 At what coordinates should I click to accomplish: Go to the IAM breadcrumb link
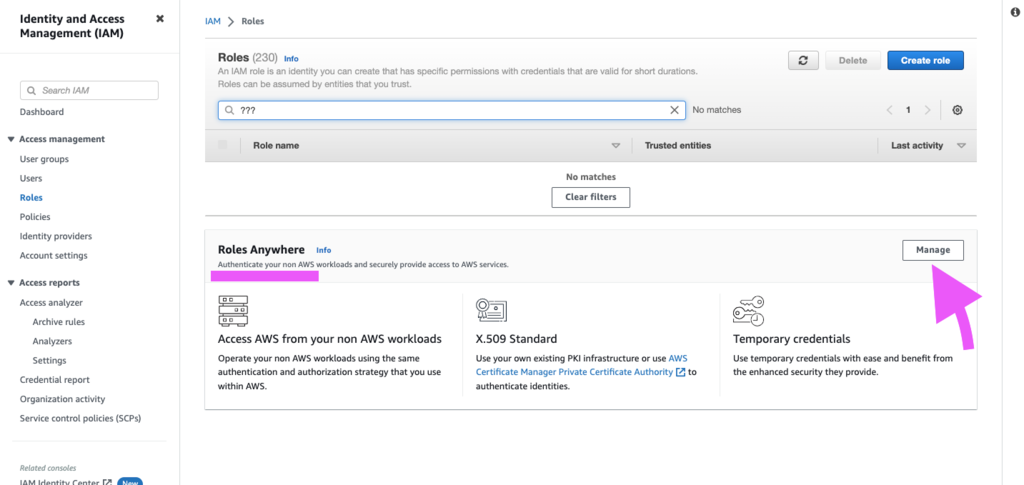pyautogui.click(x=212, y=21)
